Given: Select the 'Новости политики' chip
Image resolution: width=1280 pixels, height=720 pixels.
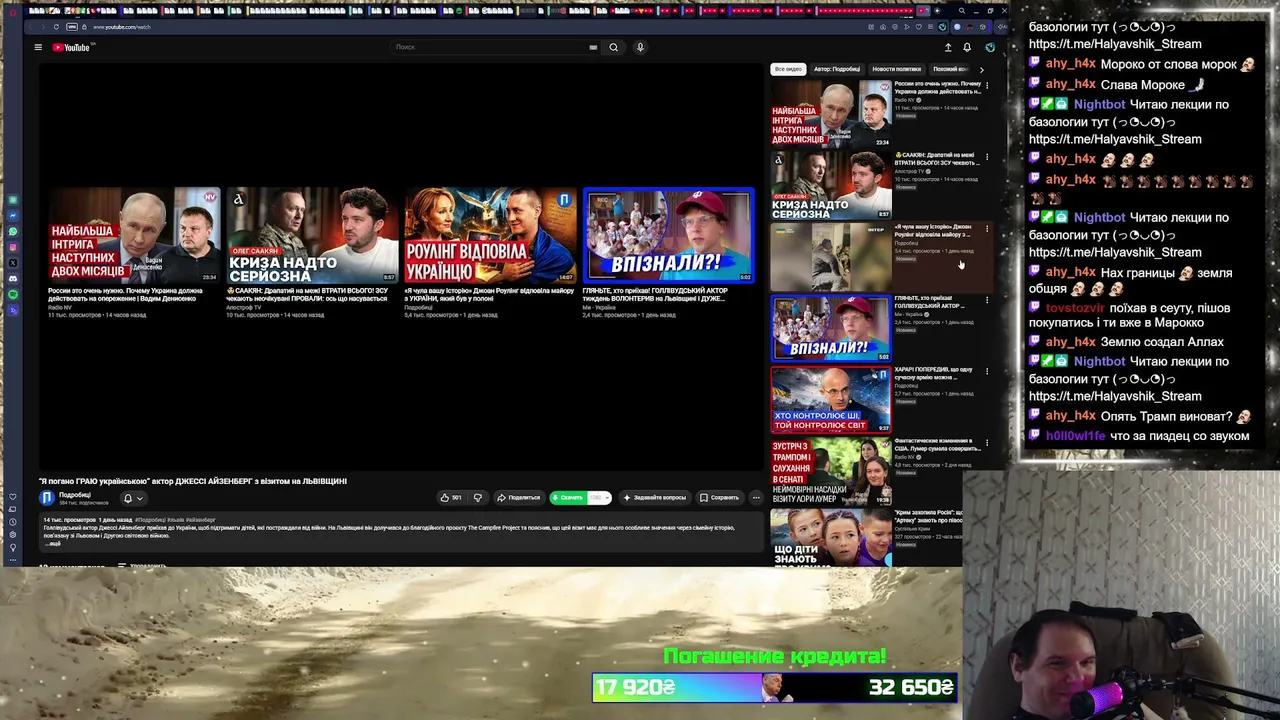Looking at the screenshot, I should pyautogui.click(x=896, y=69).
